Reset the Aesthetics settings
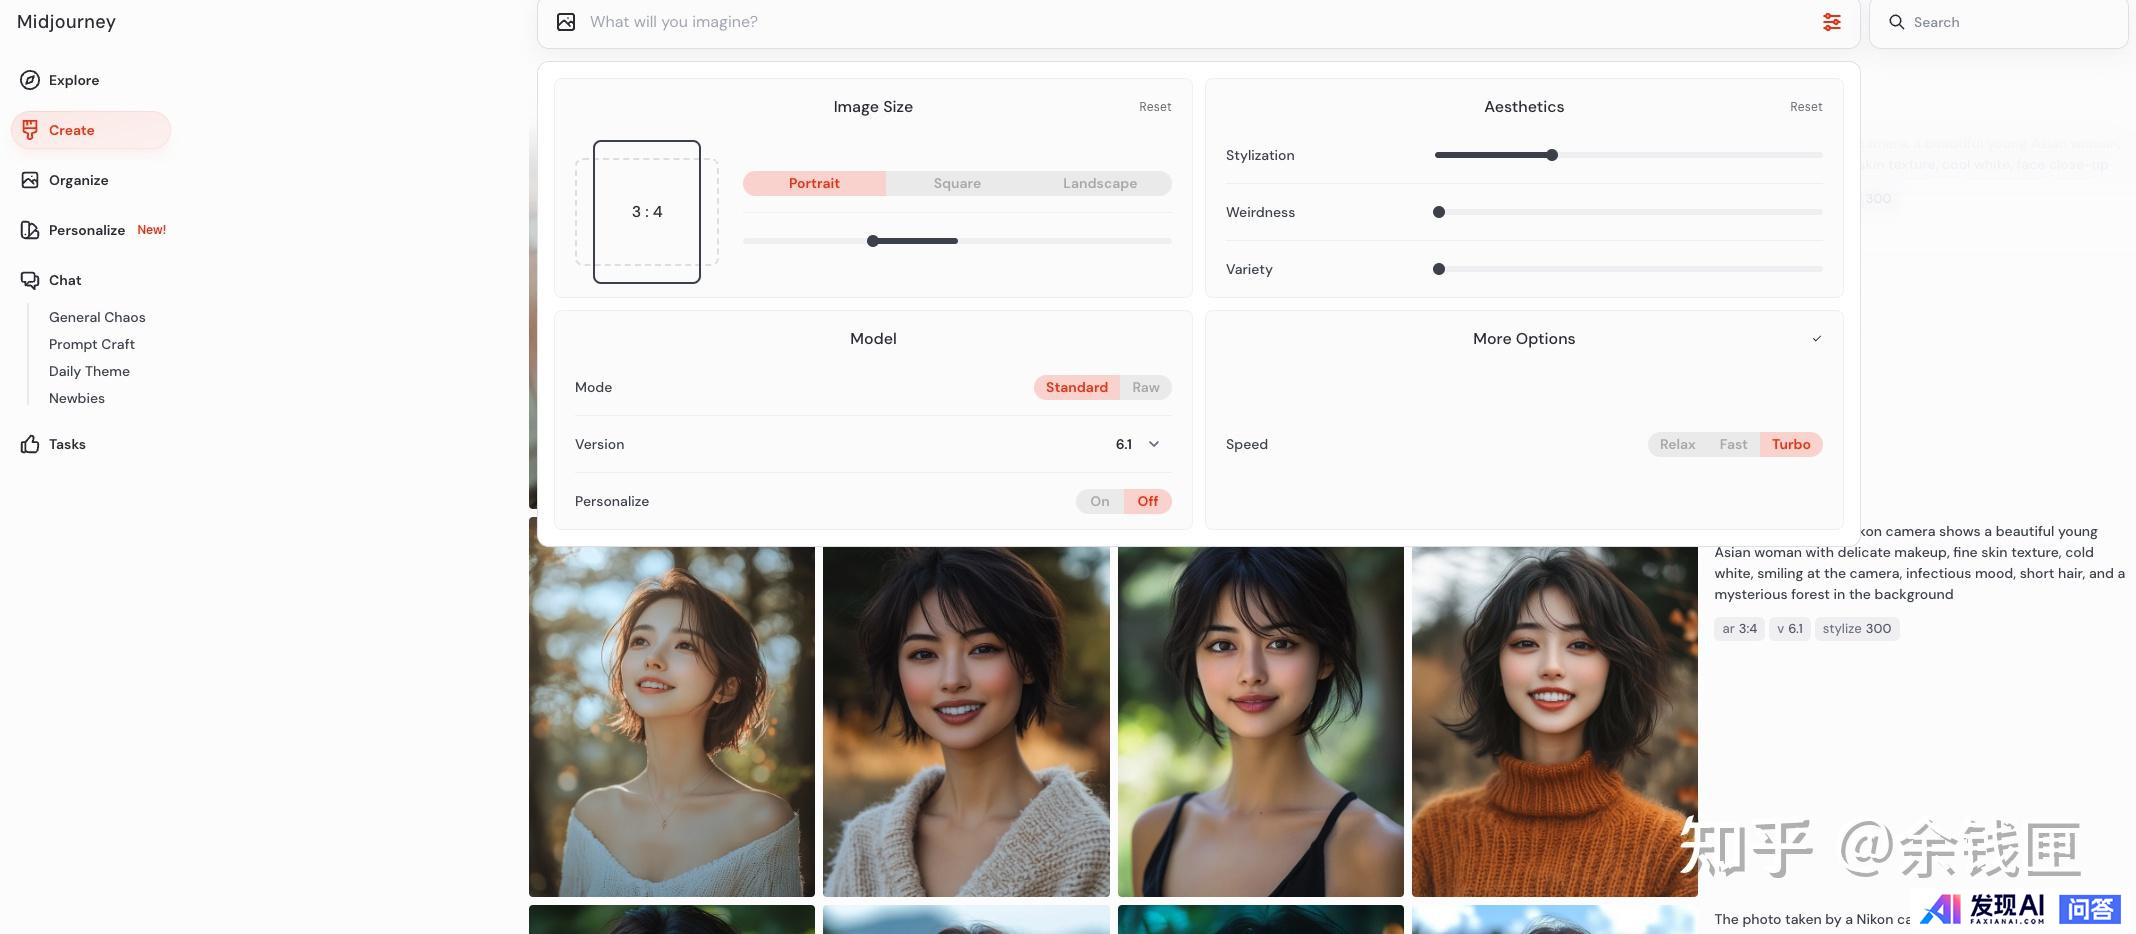This screenshot has height=934, width=2136. (1805, 107)
